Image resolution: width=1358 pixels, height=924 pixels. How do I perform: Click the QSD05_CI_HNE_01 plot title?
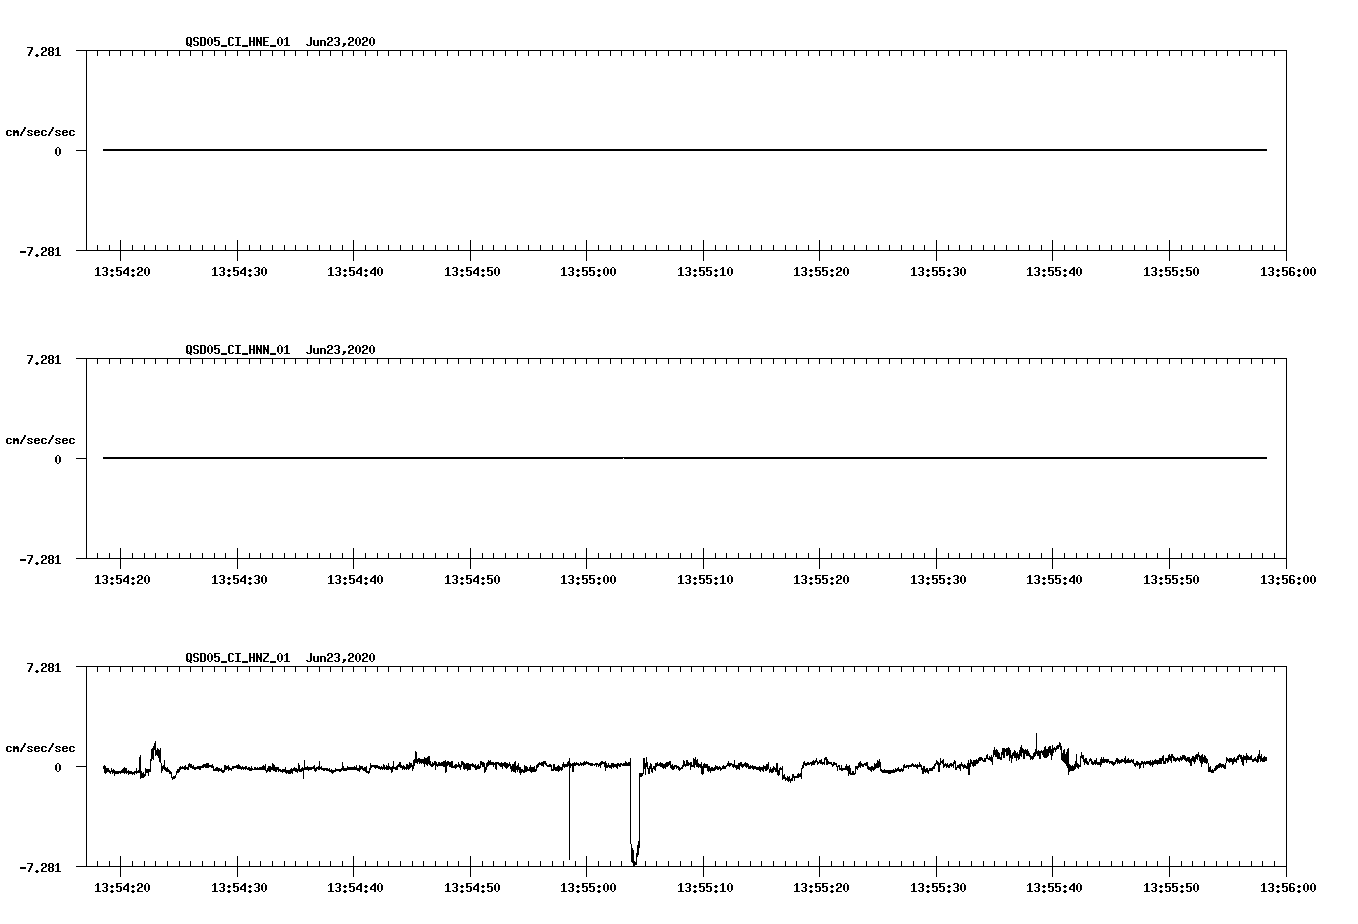click(x=280, y=41)
